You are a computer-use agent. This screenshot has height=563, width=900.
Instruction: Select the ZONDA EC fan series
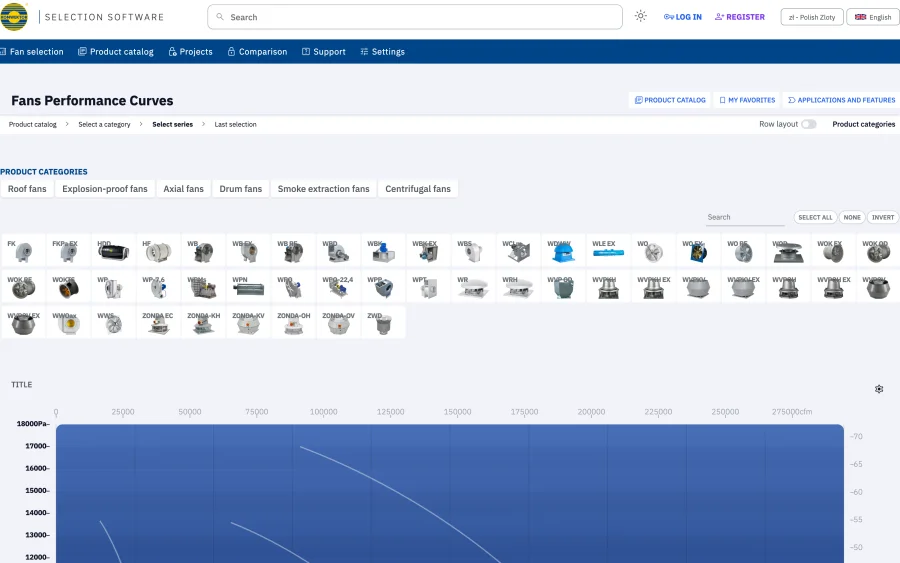[158, 323]
